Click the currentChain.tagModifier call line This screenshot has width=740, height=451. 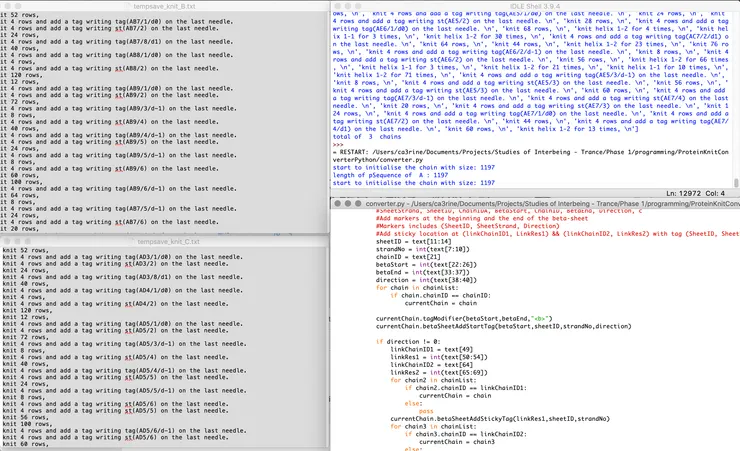coord(464,318)
